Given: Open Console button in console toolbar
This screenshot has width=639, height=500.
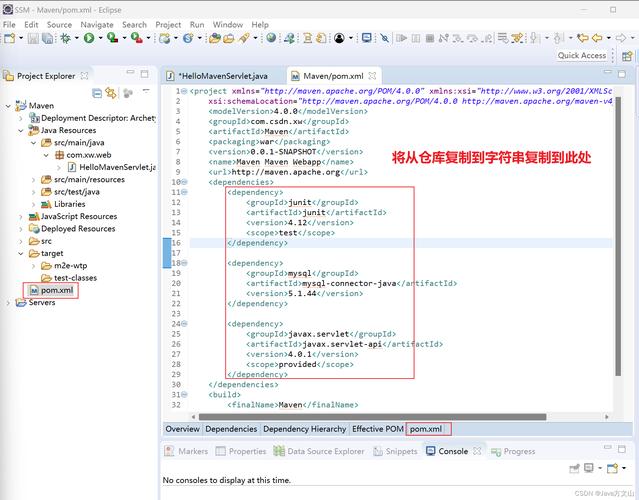Looking at the screenshot, I should point(613,468).
